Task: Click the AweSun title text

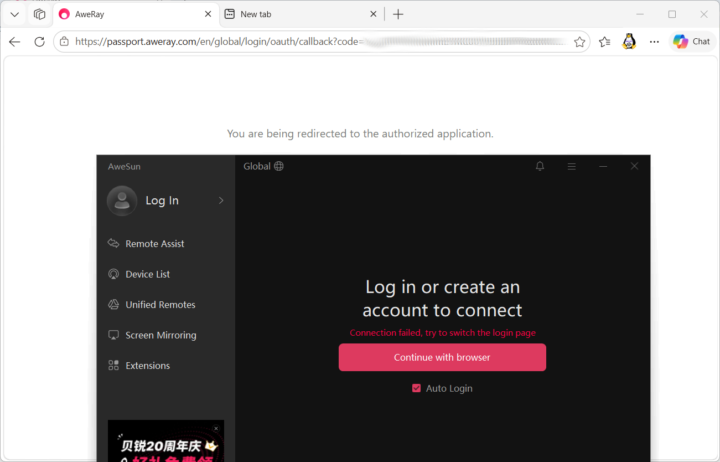Action: tap(124, 166)
